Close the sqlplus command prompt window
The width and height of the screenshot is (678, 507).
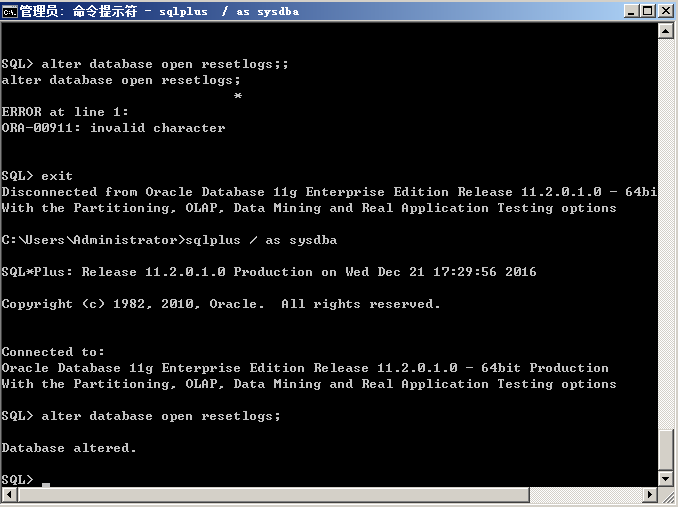coord(666,11)
